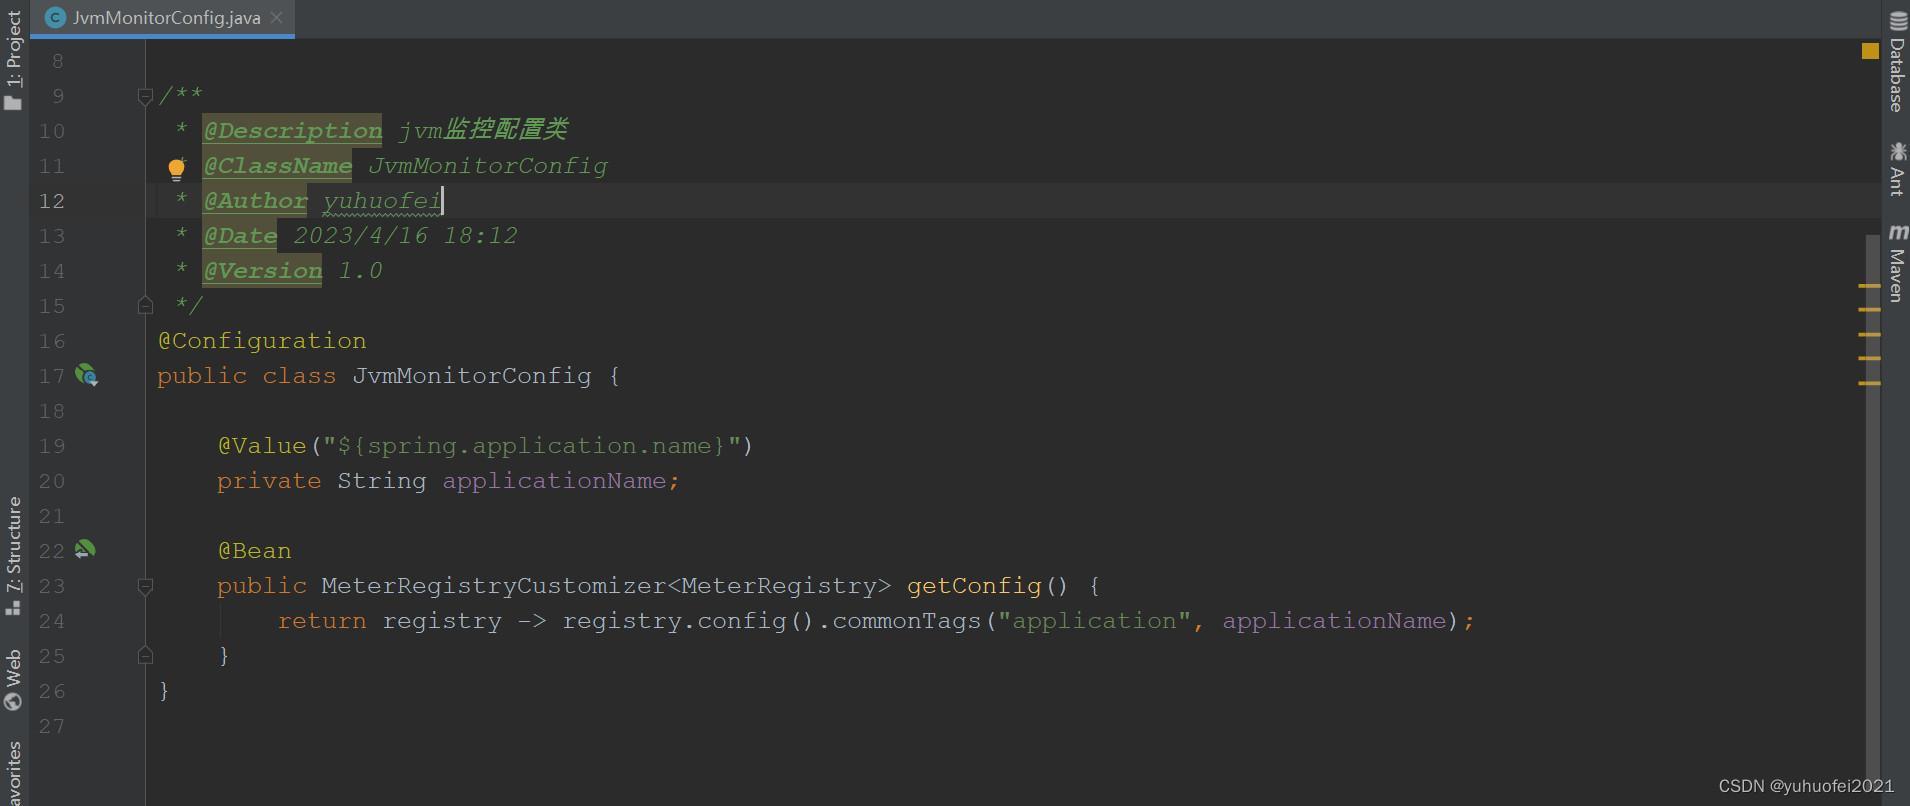Viewport: 1910px width, 806px height.
Task: Click the @Bean annotation
Action: tap(254, 551)
